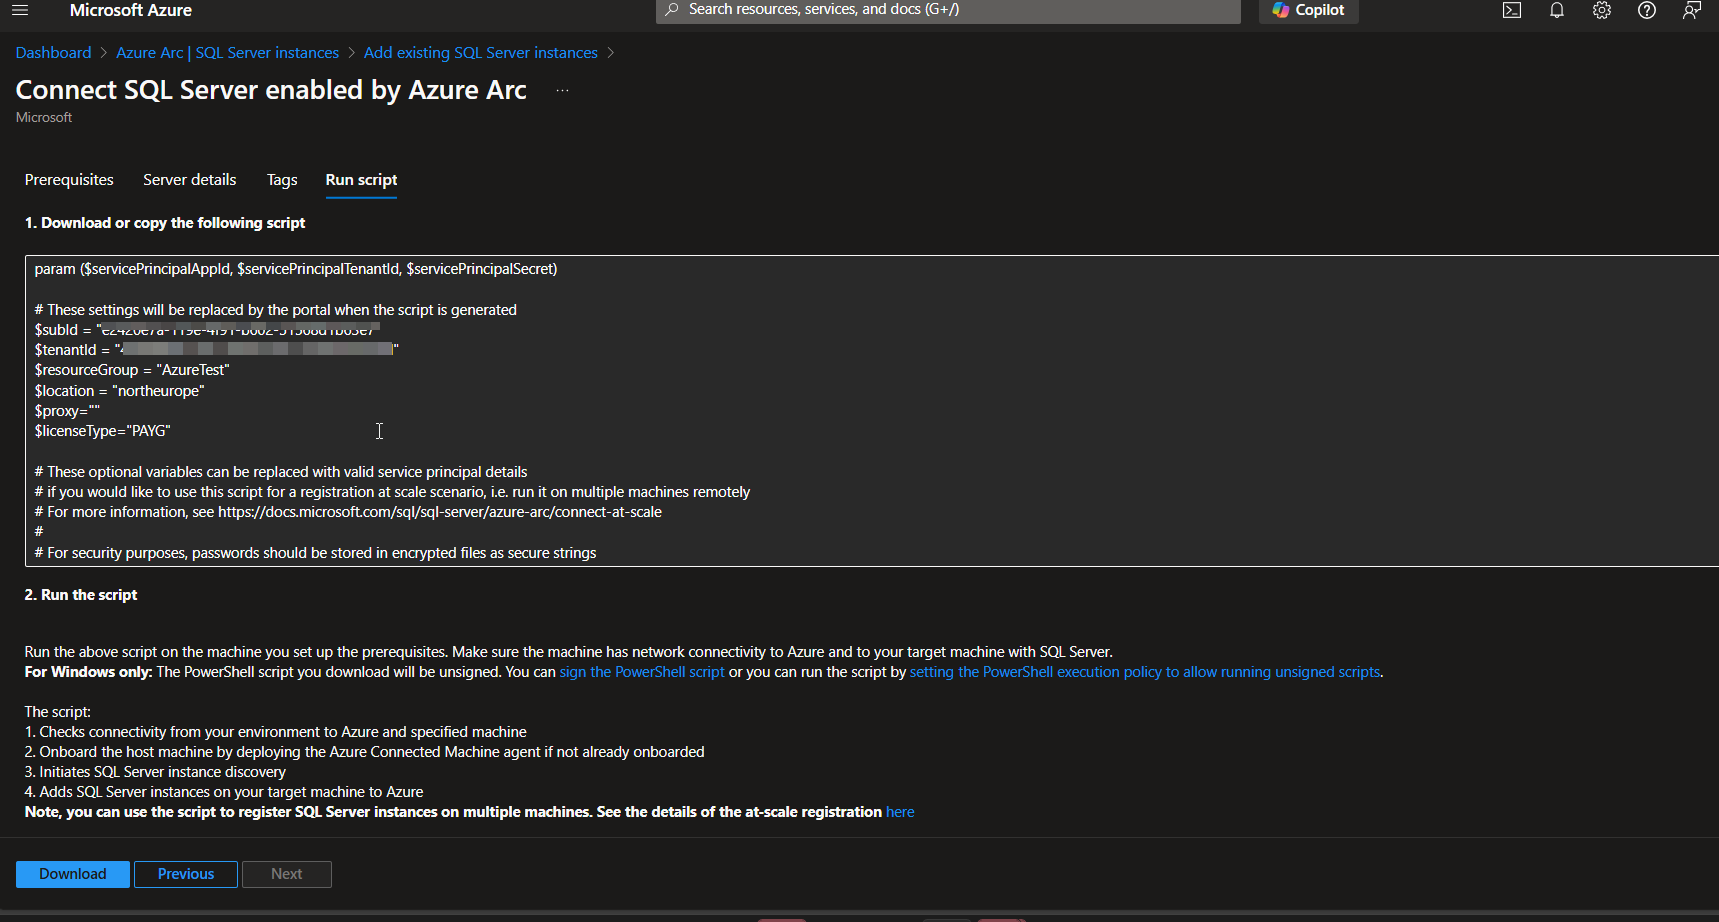Open the Help question mark icon
The image size is (1719, 922).
click(x=1646, y=10)
